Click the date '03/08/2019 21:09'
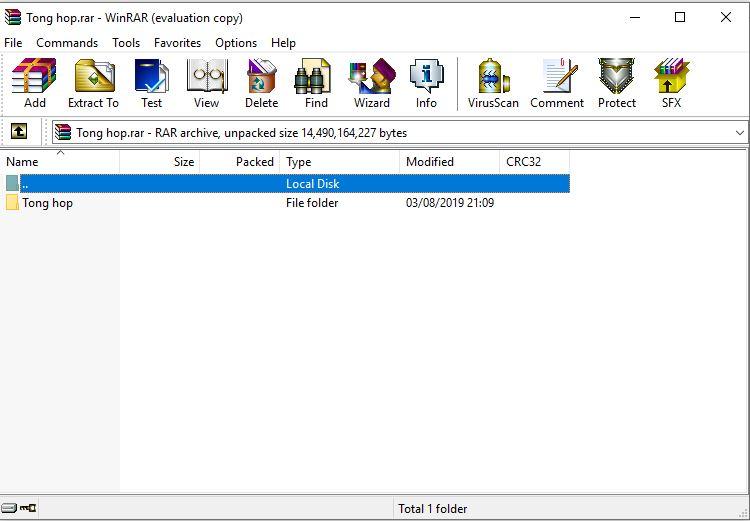This screenshot has width=750, height=521. [x=450, y=203]
